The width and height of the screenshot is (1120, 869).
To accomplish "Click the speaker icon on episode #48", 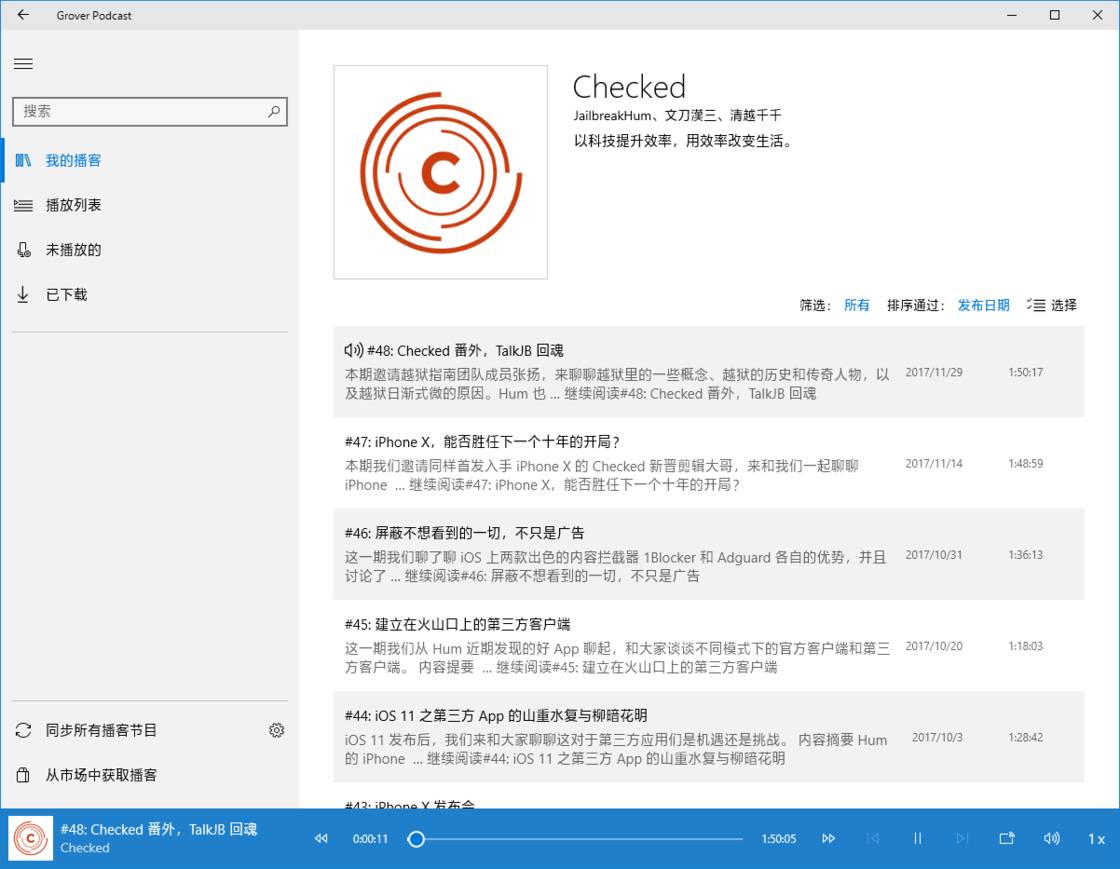I will 354,351.
